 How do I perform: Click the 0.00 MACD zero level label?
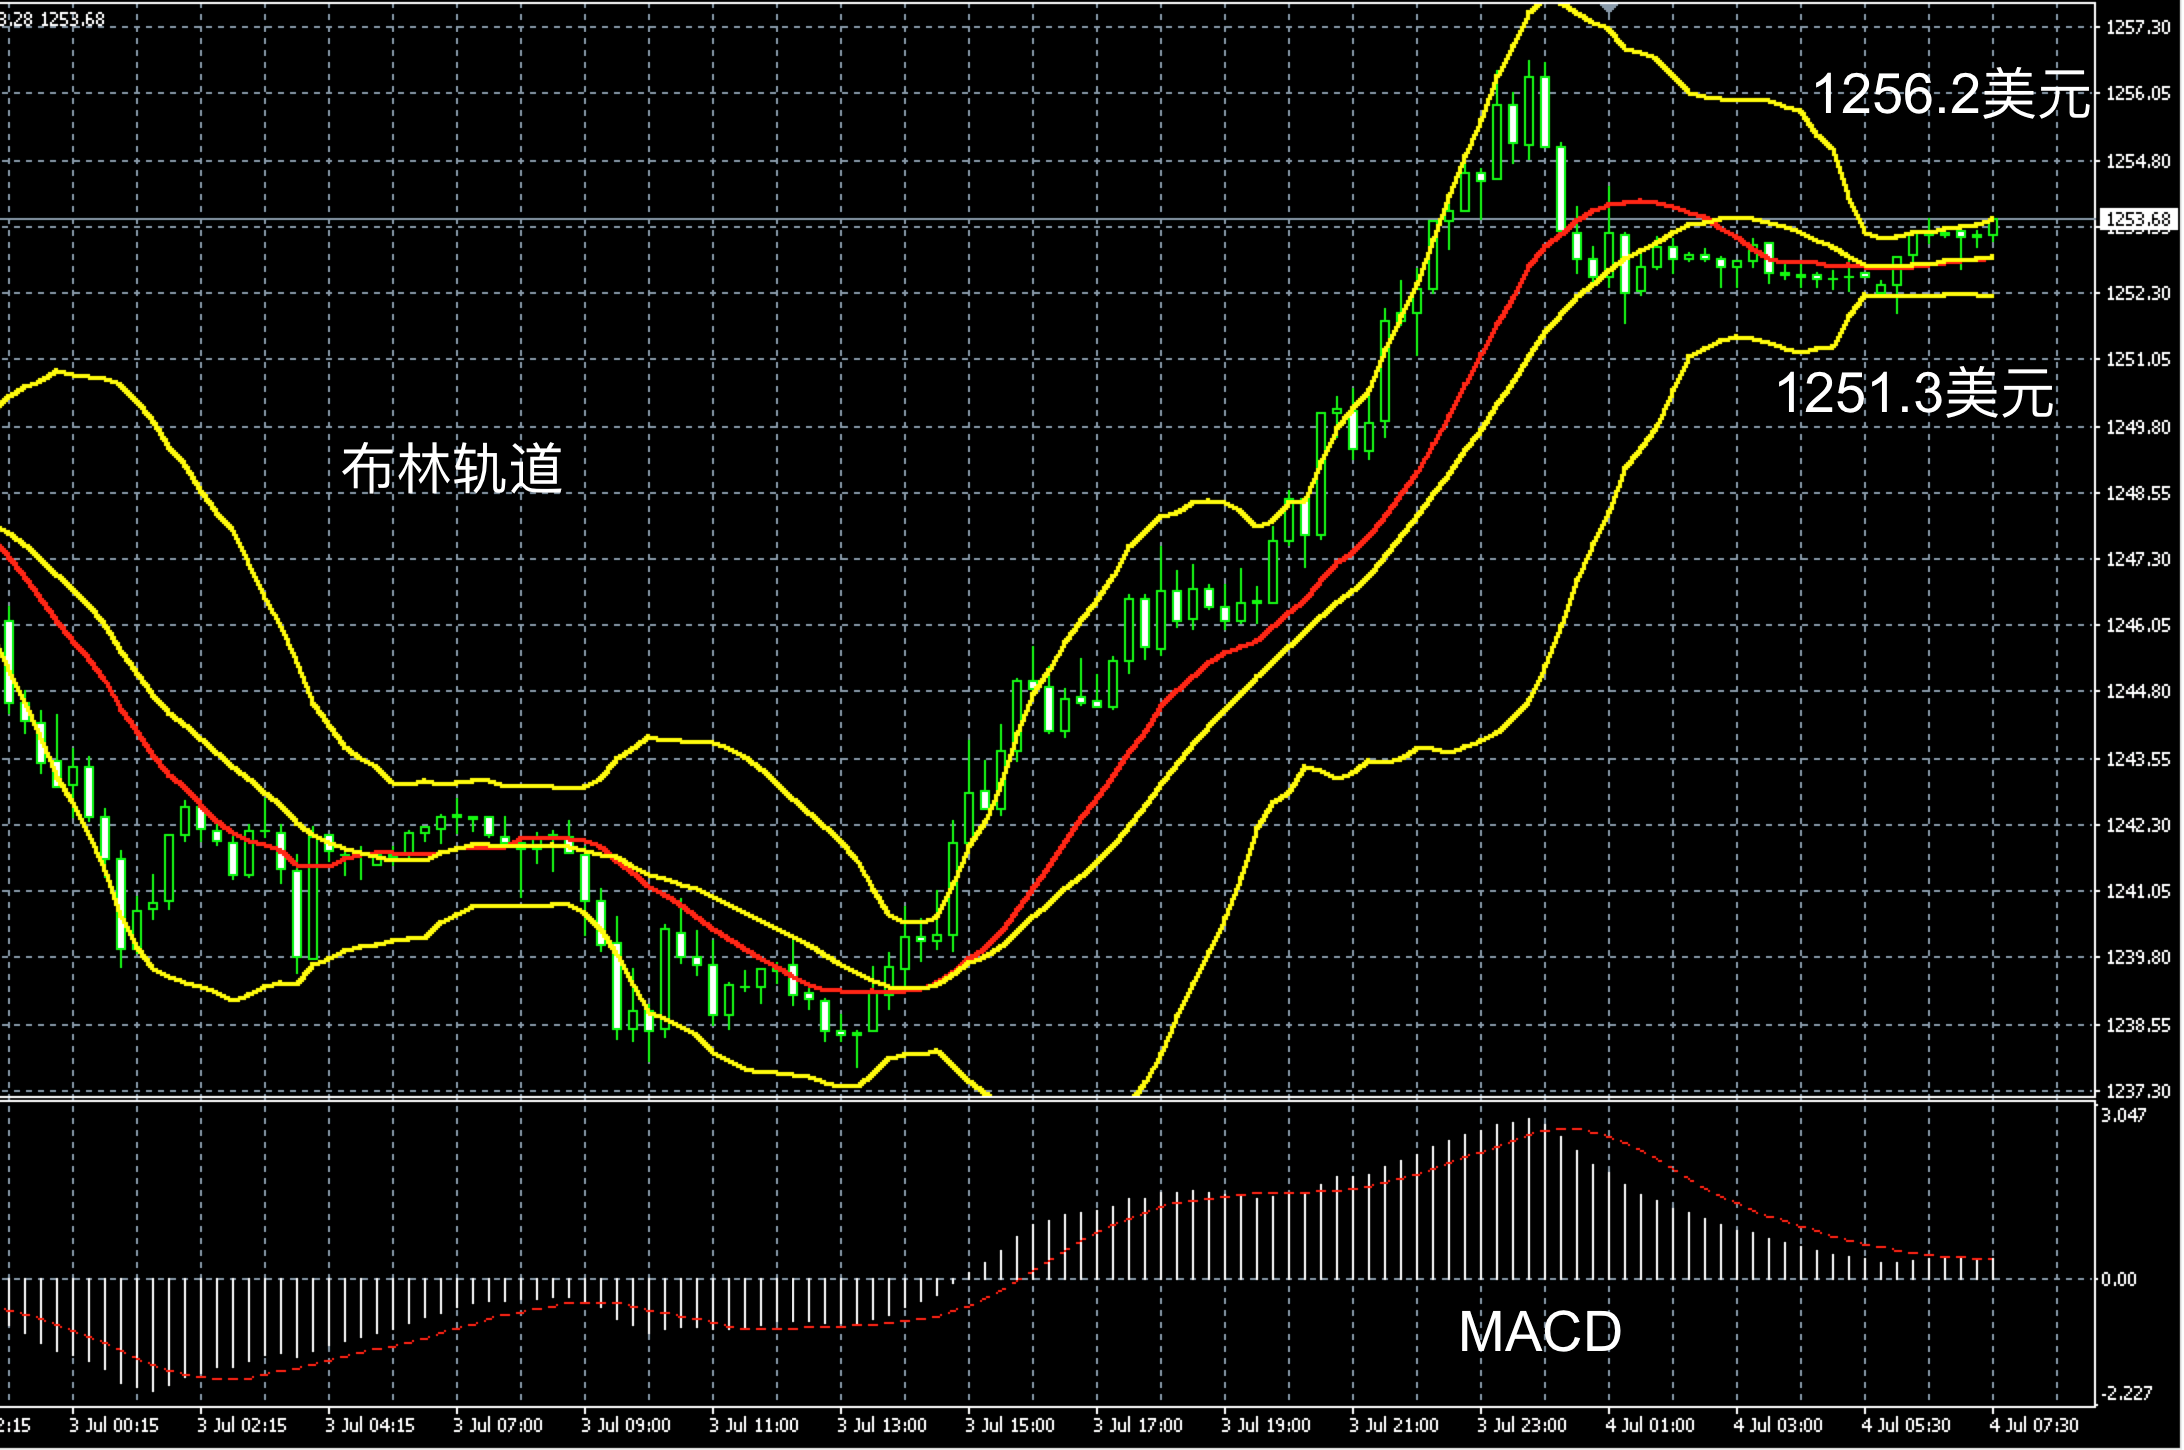2118,1279
